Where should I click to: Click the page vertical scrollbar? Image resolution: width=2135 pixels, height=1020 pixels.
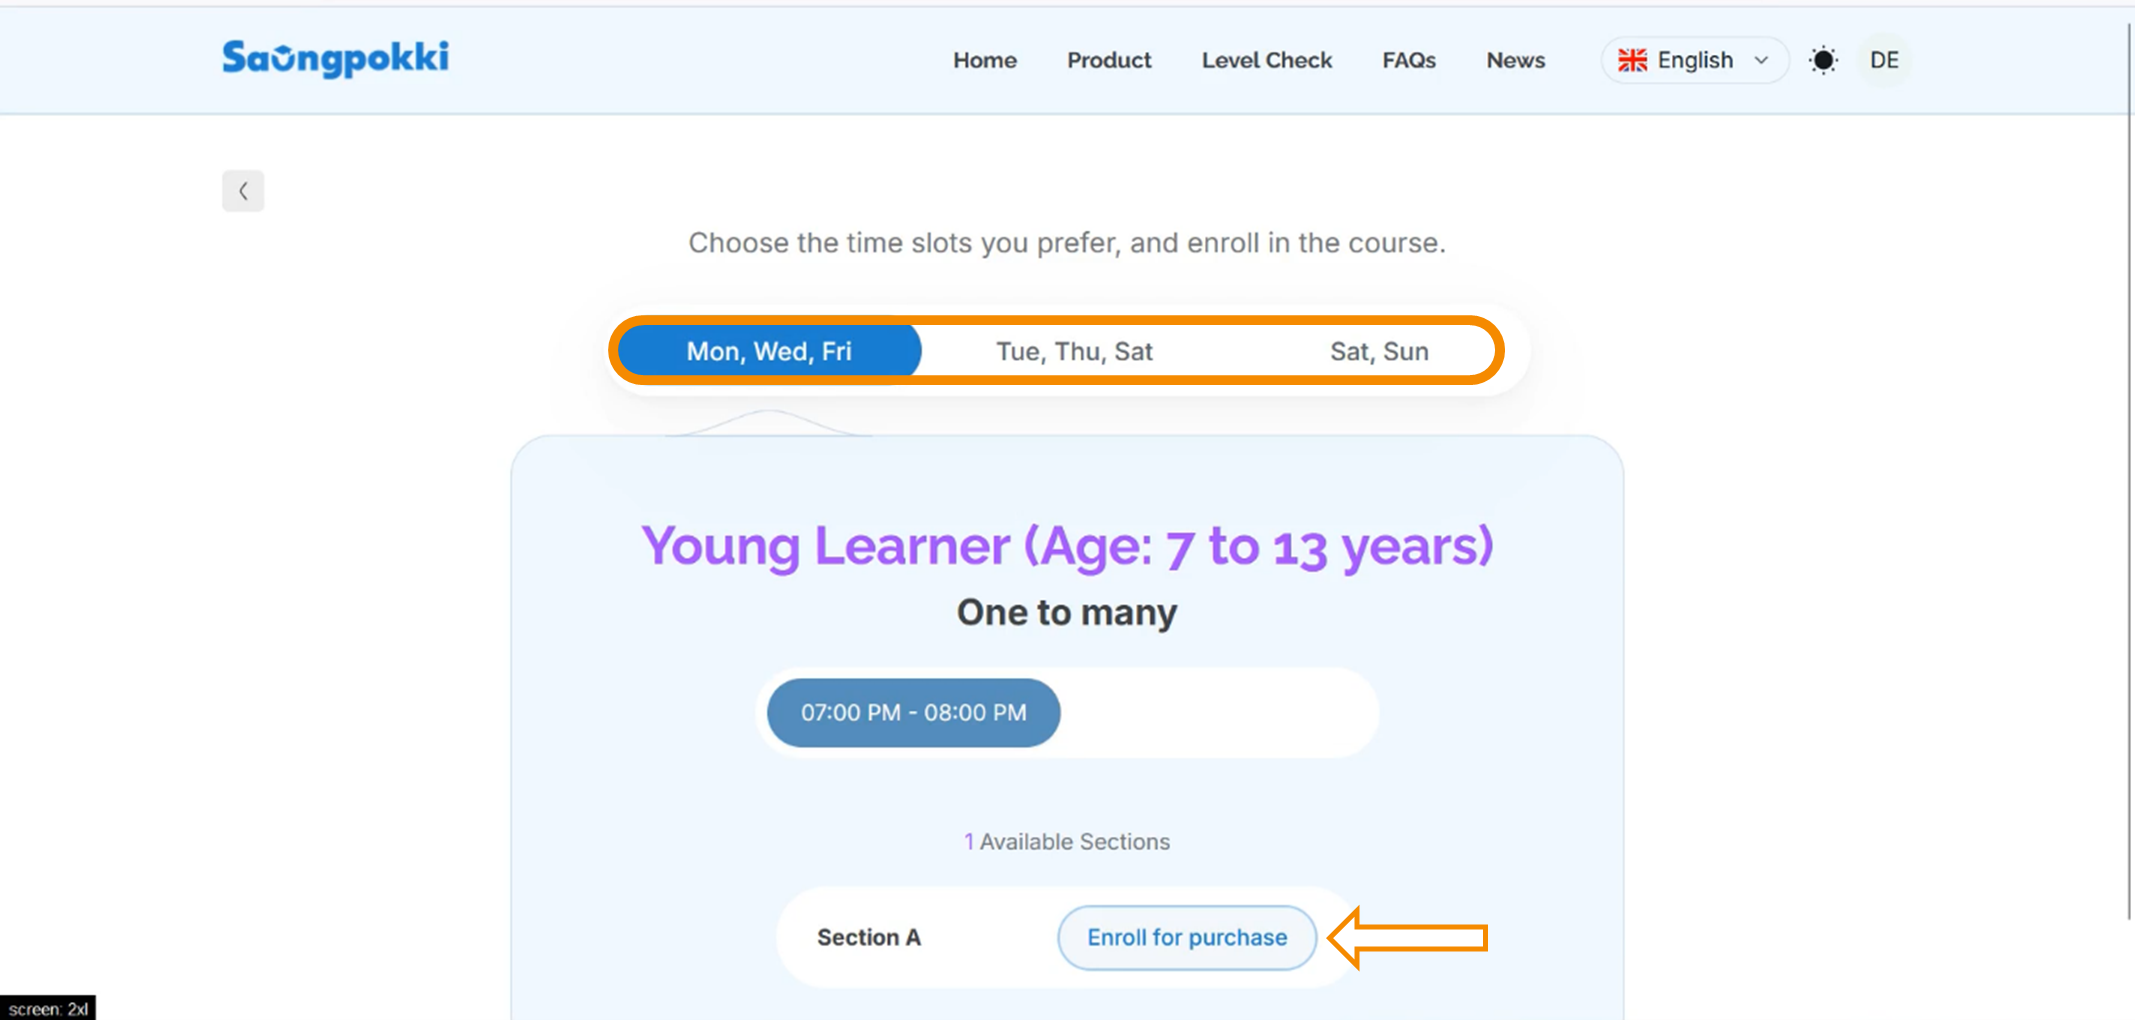coord(2129,470)
